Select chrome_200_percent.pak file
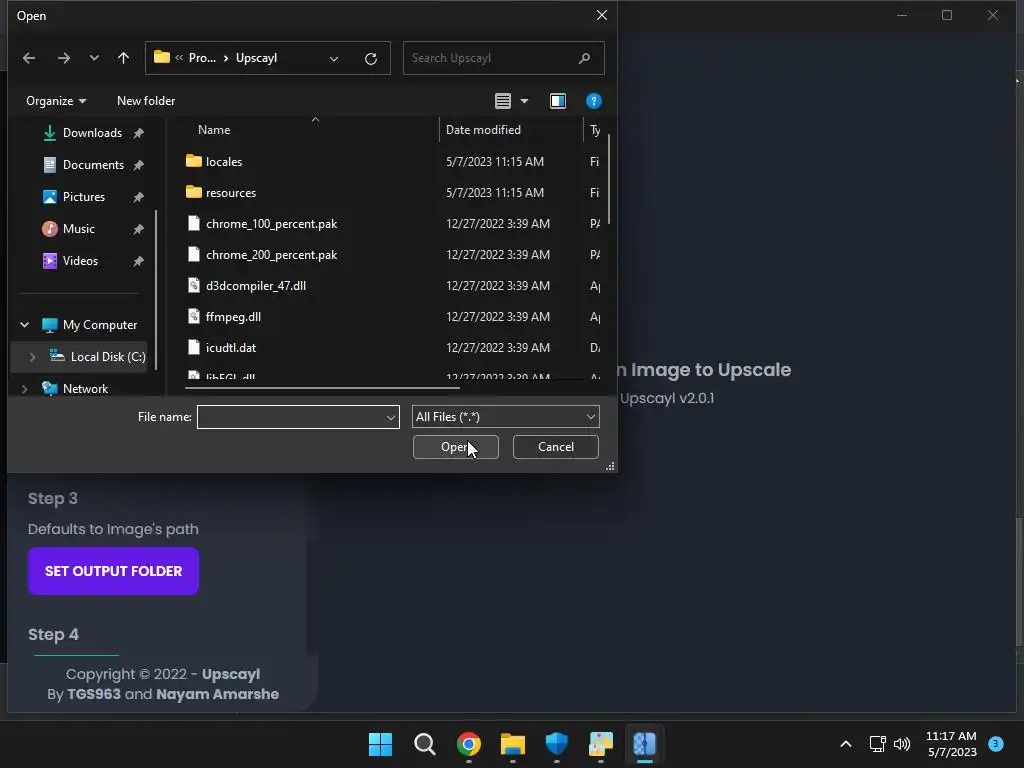This screenshot has height=768, width=1024. 271,255
